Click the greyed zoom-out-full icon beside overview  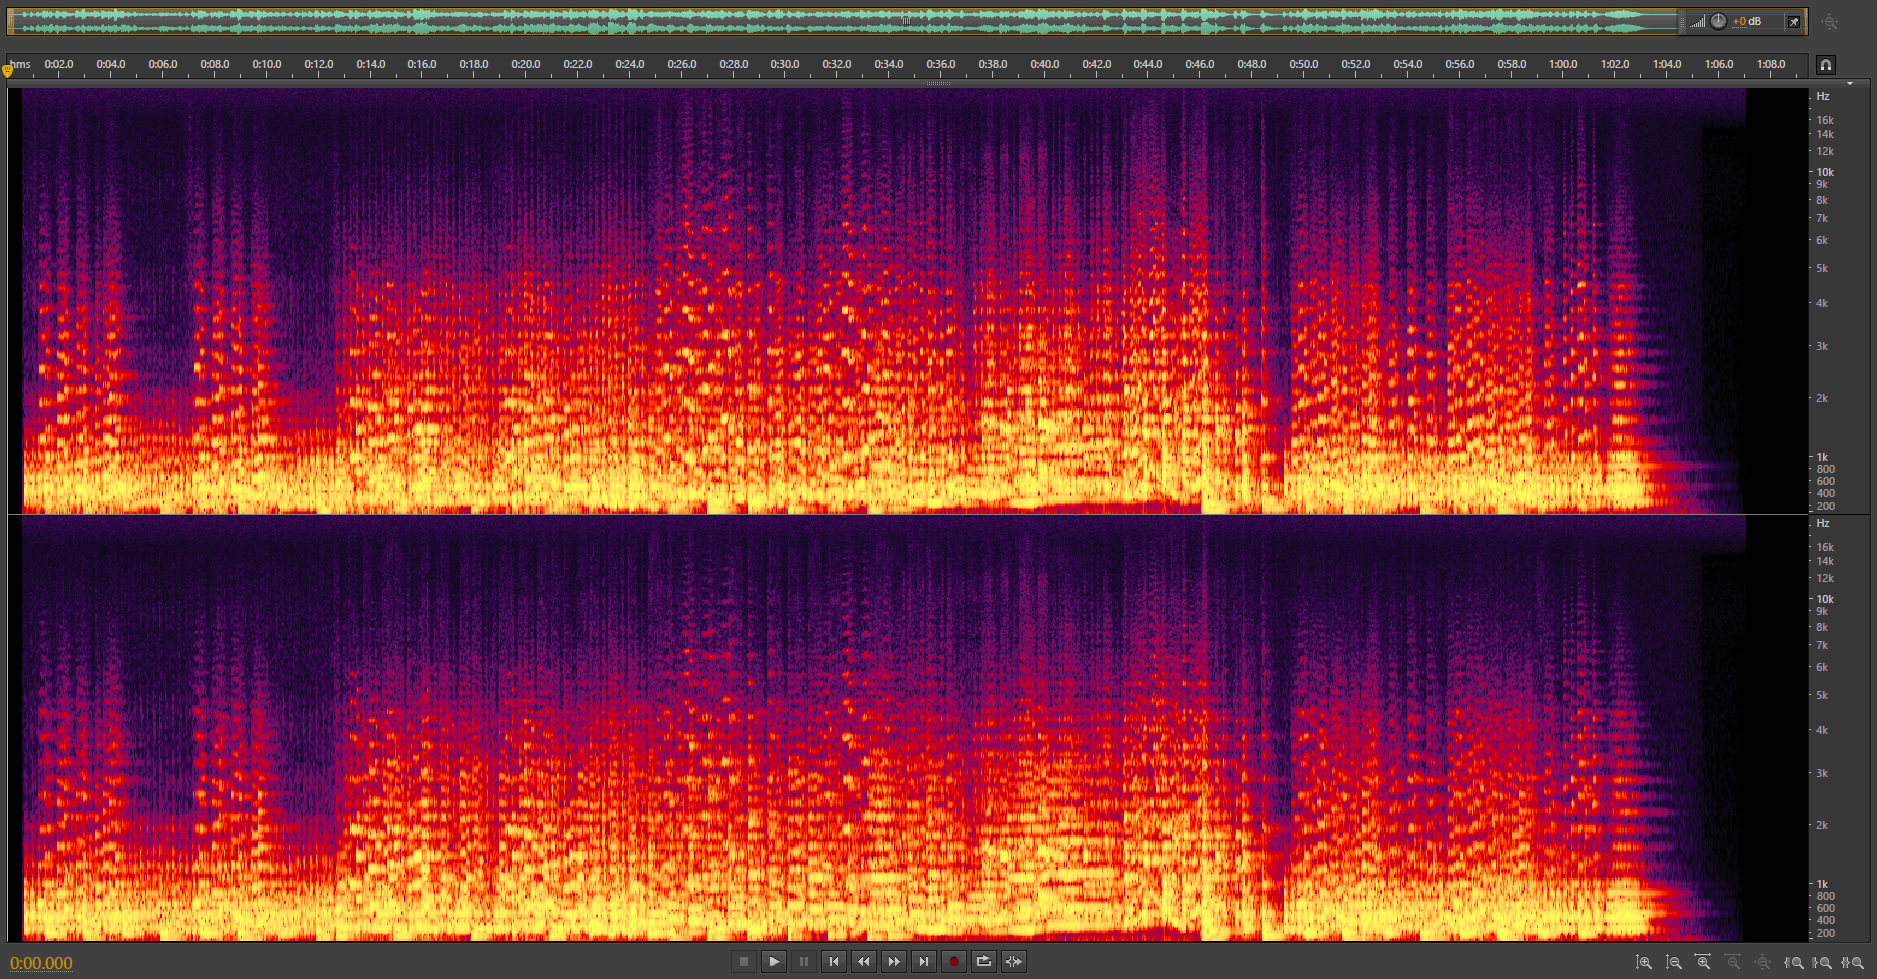pos(1830,21)
